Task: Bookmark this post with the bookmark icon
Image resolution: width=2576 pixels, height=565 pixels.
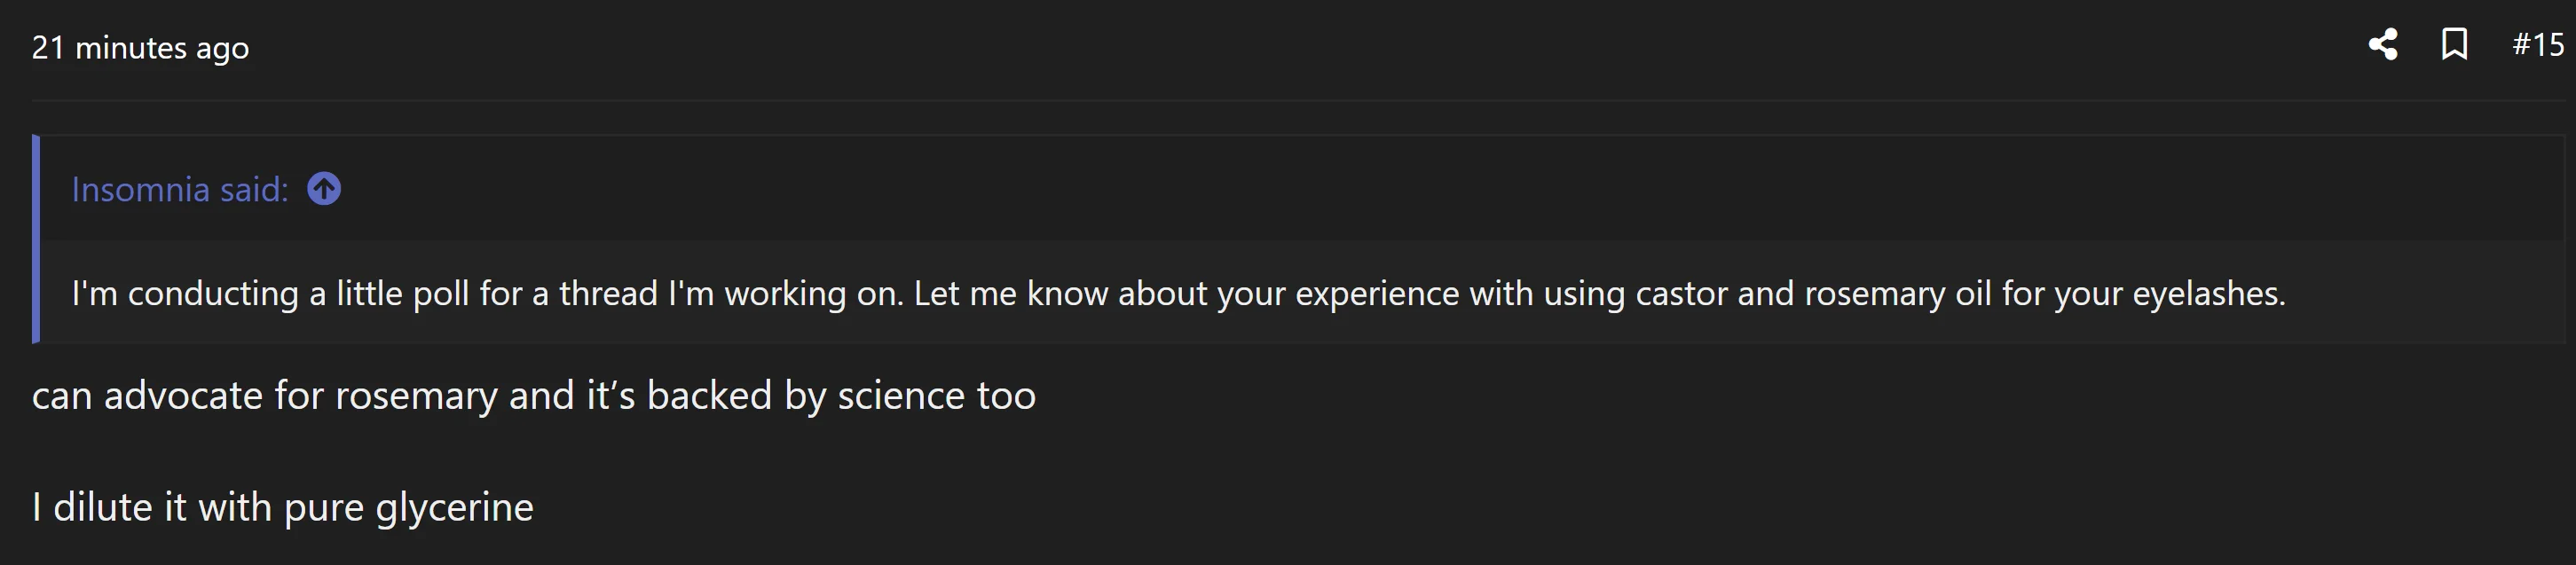Action: click(x=2454, y=45)
